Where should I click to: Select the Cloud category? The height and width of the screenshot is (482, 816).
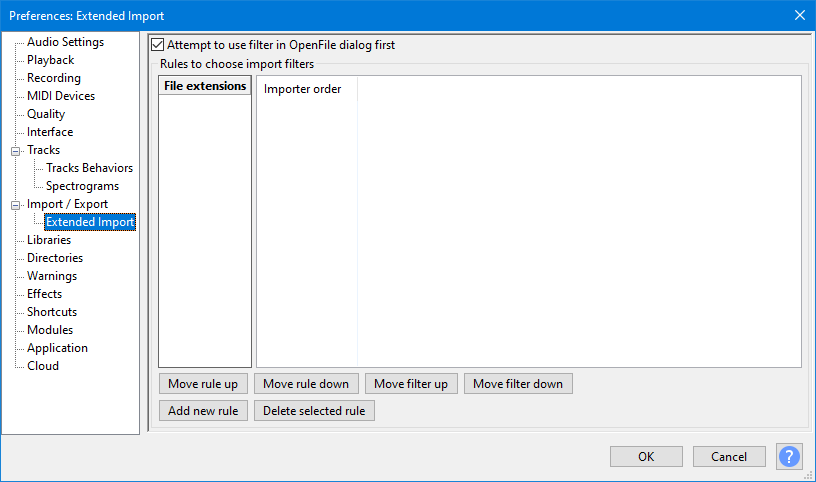tap(43, 366)
